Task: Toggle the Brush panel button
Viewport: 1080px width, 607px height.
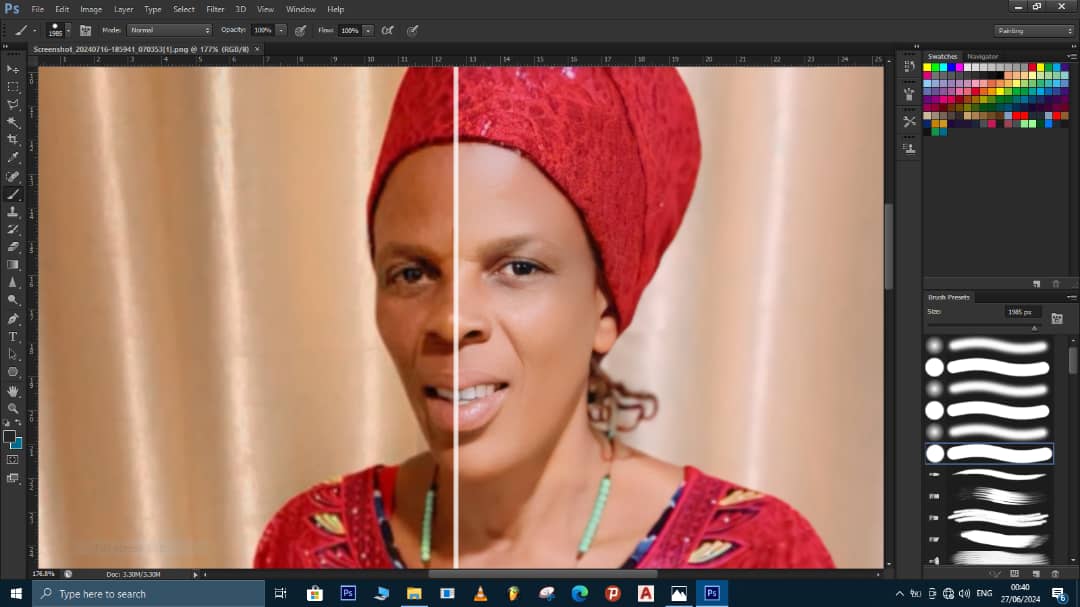Action: tap(85, 31)
